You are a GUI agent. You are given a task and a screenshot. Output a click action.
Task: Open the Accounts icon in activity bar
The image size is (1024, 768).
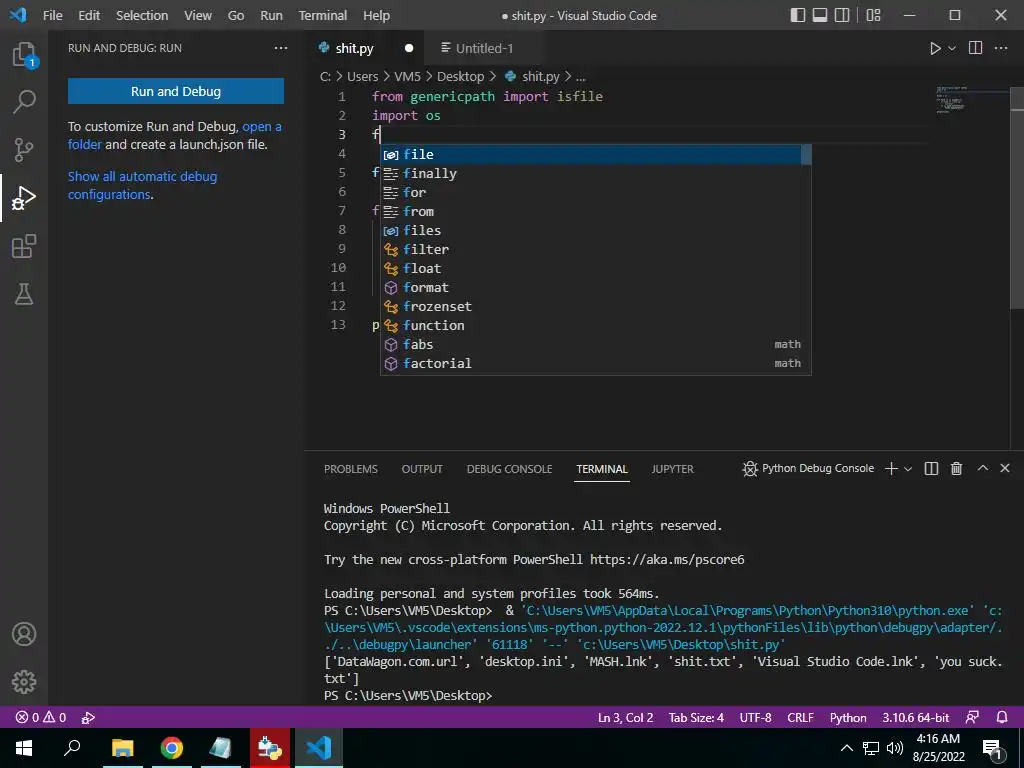click(x=24, y=634)
